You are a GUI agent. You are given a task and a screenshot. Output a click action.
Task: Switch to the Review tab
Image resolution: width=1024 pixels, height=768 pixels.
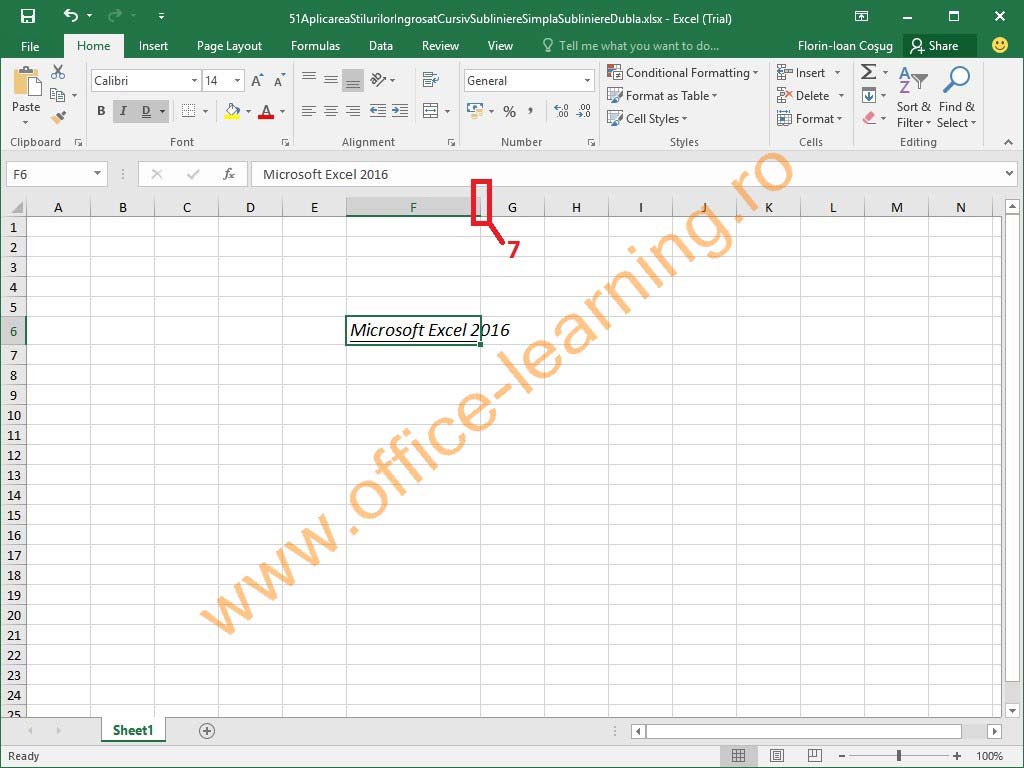(440, 46)
